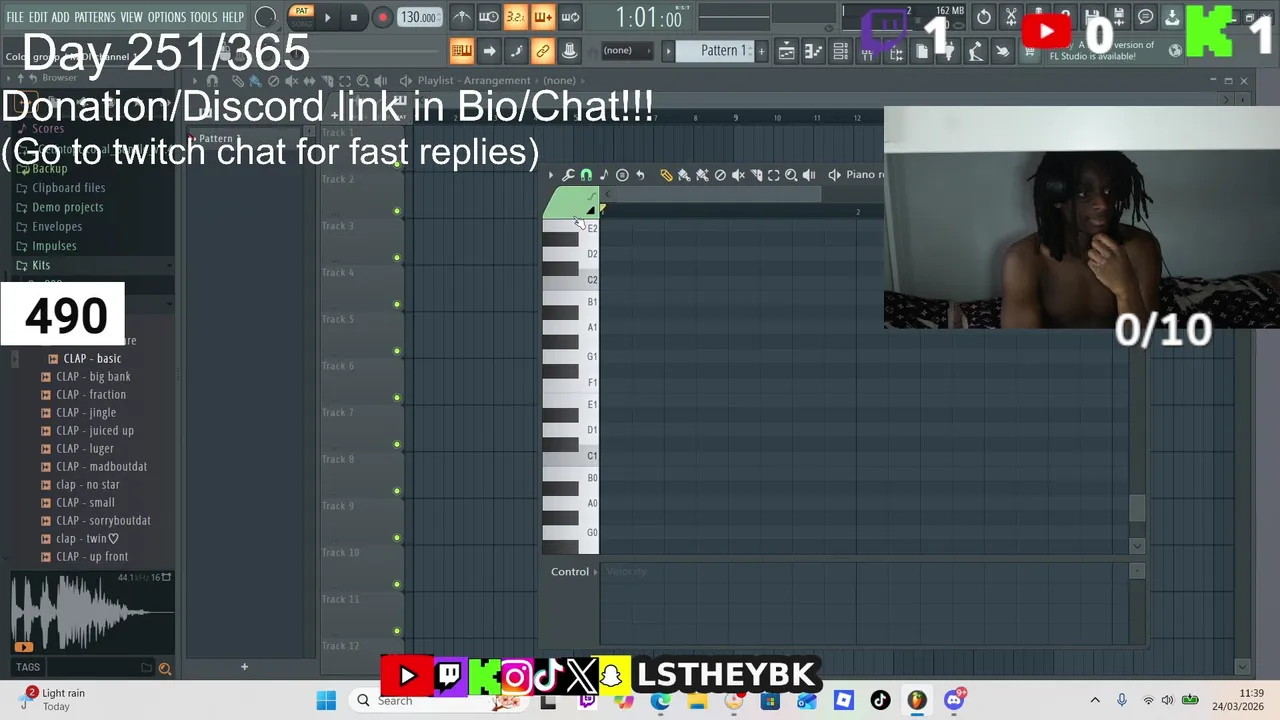1280x720 pixels.
Task: Select the piano roll Delete tool
Action: point(720,175)
